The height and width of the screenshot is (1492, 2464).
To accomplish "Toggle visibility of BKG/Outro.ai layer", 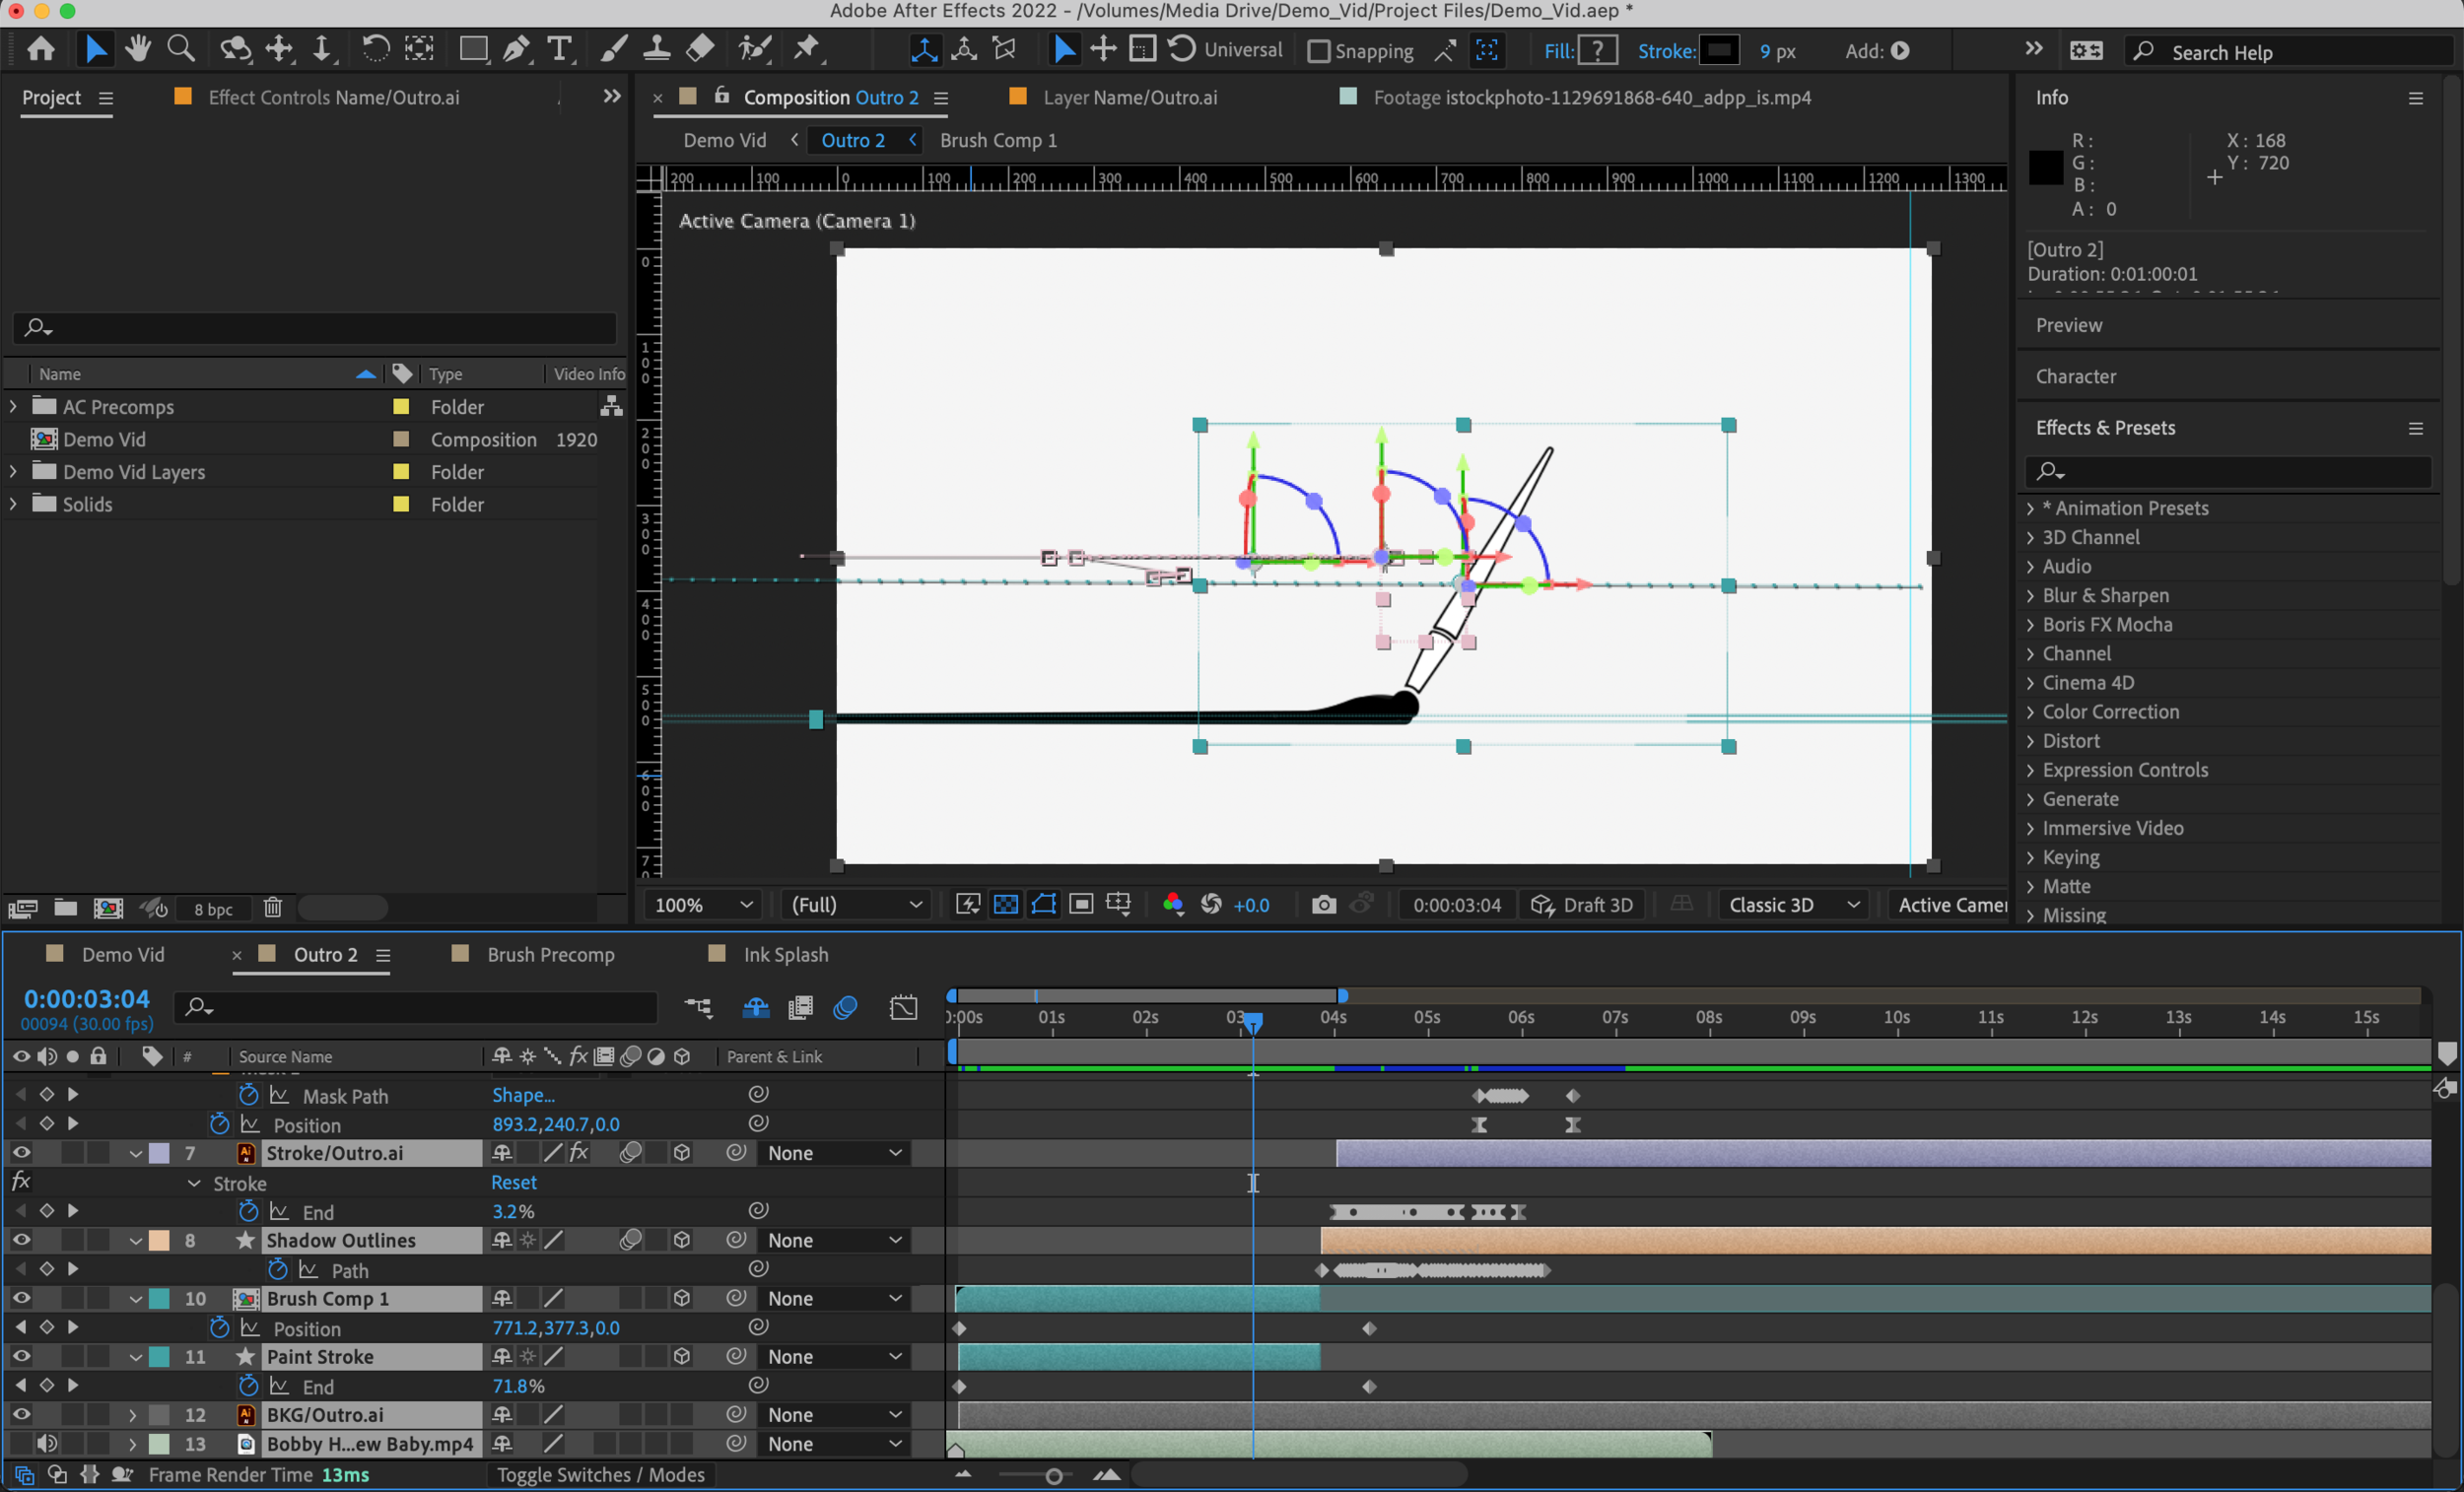I will pos(21,1414).
